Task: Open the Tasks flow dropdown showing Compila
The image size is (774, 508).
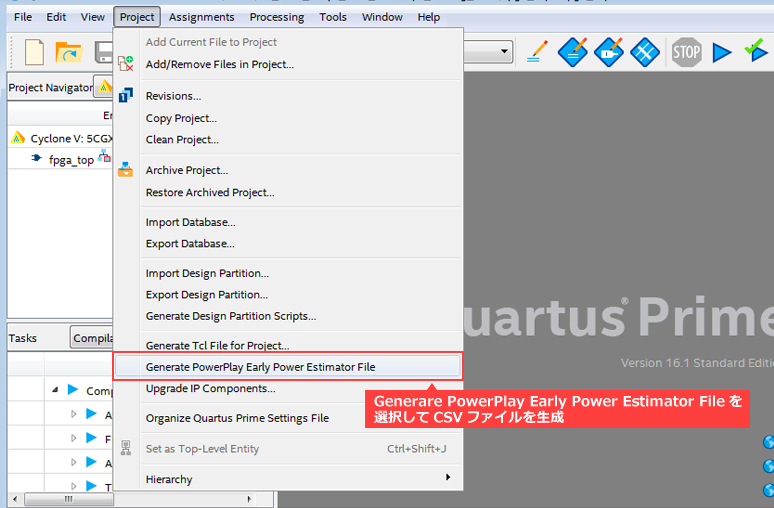Action: (91, 338)
